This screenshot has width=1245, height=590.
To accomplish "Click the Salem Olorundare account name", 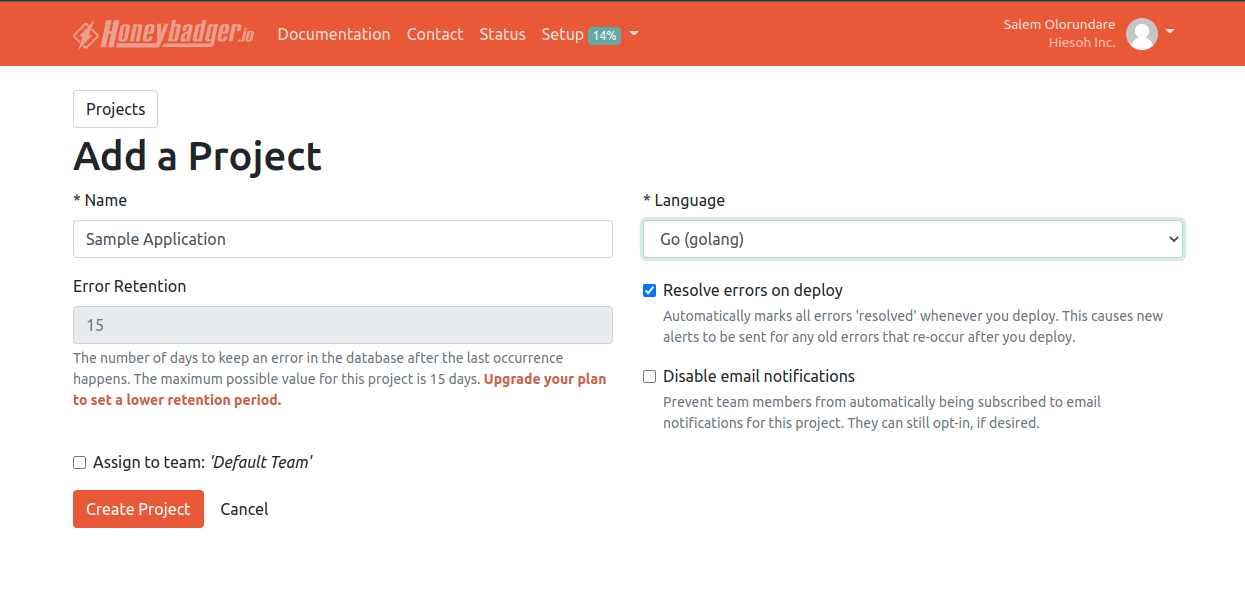I will (x=1059, y=24).
